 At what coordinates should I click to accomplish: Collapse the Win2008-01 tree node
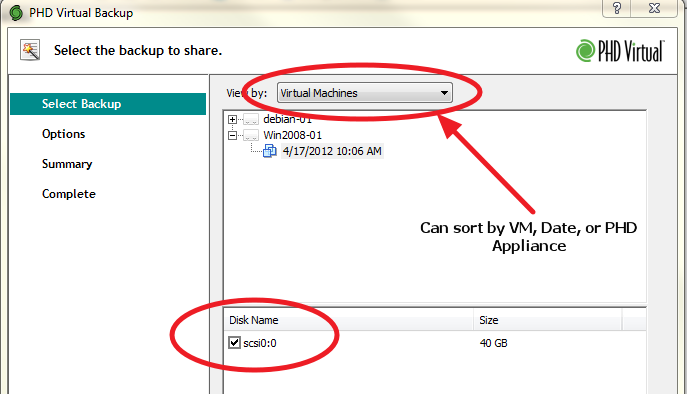click(x=233, y=135)
